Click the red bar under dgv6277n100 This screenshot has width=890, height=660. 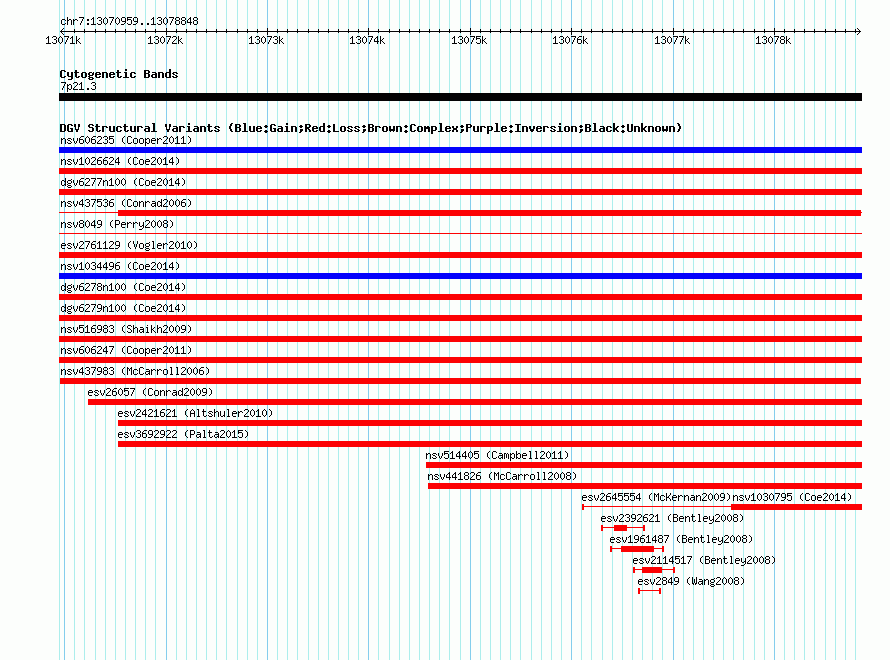coord(460,192)
